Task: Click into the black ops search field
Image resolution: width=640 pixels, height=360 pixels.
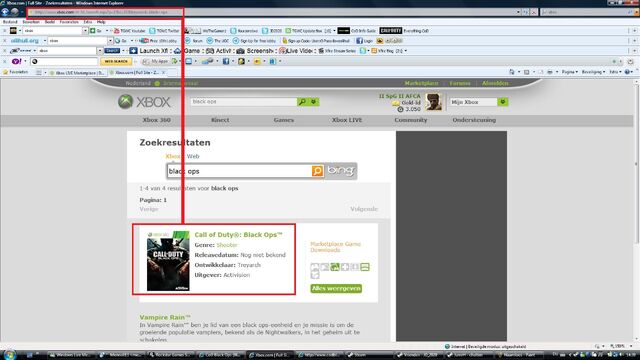Action: [240, 171]
